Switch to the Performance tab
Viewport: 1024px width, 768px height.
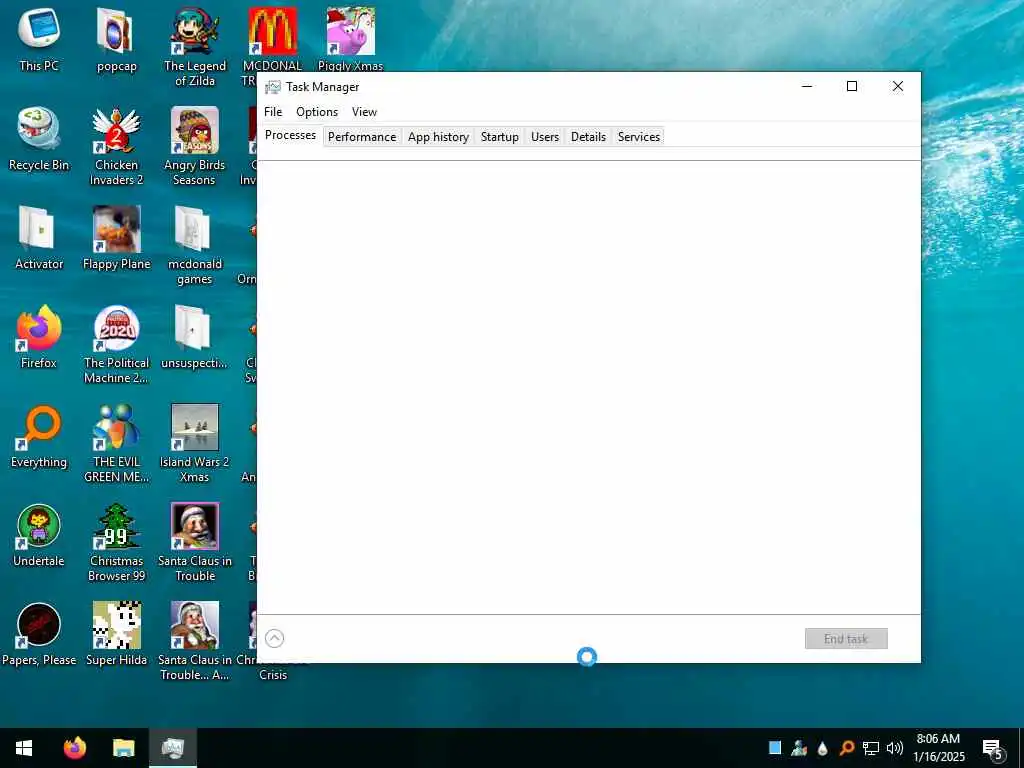(x=362, y=136)
